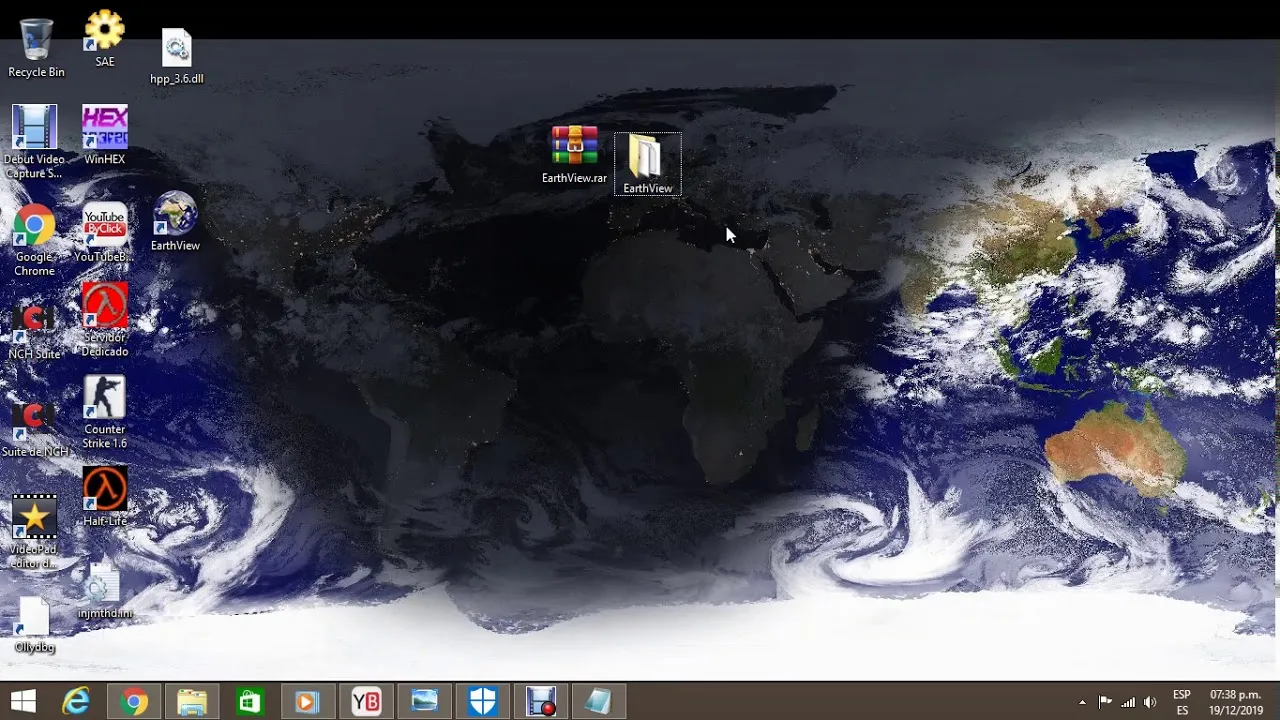This screenshot has width=1280, height=720.
Task: Select the EarthView.rar archive
Action: 575,155
